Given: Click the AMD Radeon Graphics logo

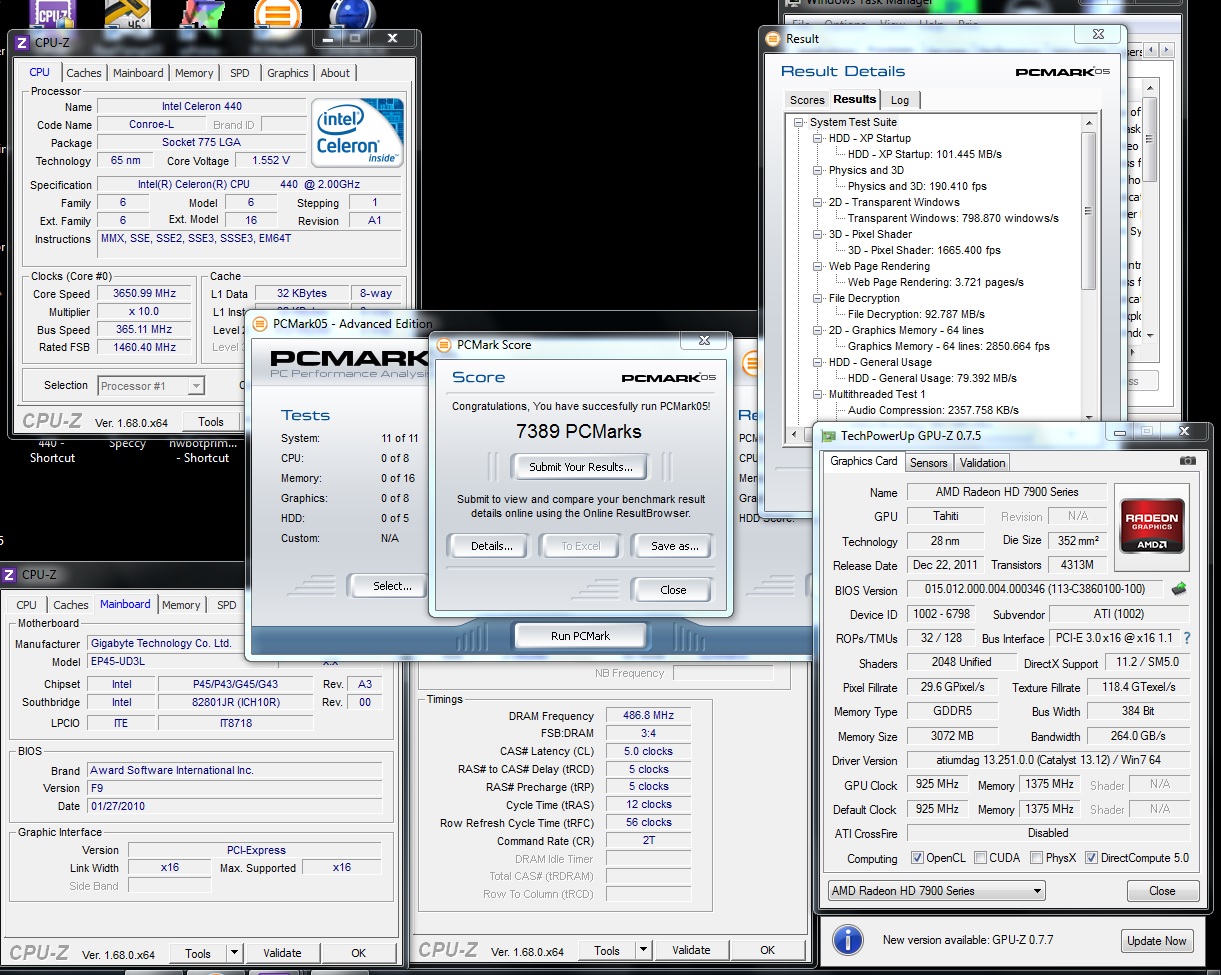Looking at the screenshot, I should [1152, 525].
